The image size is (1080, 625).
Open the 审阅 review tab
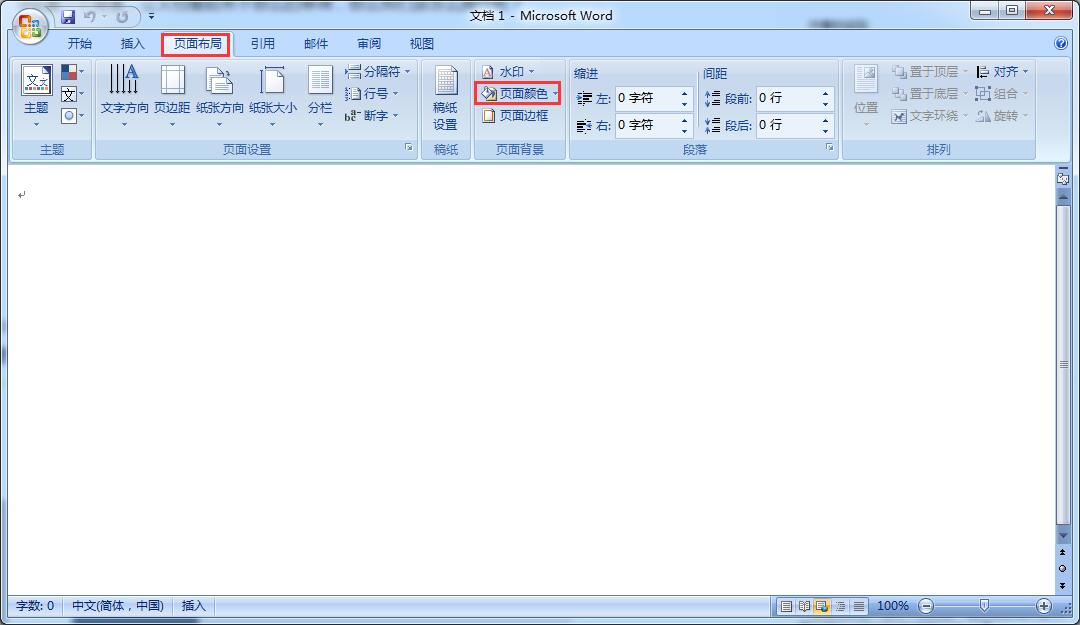click(x=369, y=44)
